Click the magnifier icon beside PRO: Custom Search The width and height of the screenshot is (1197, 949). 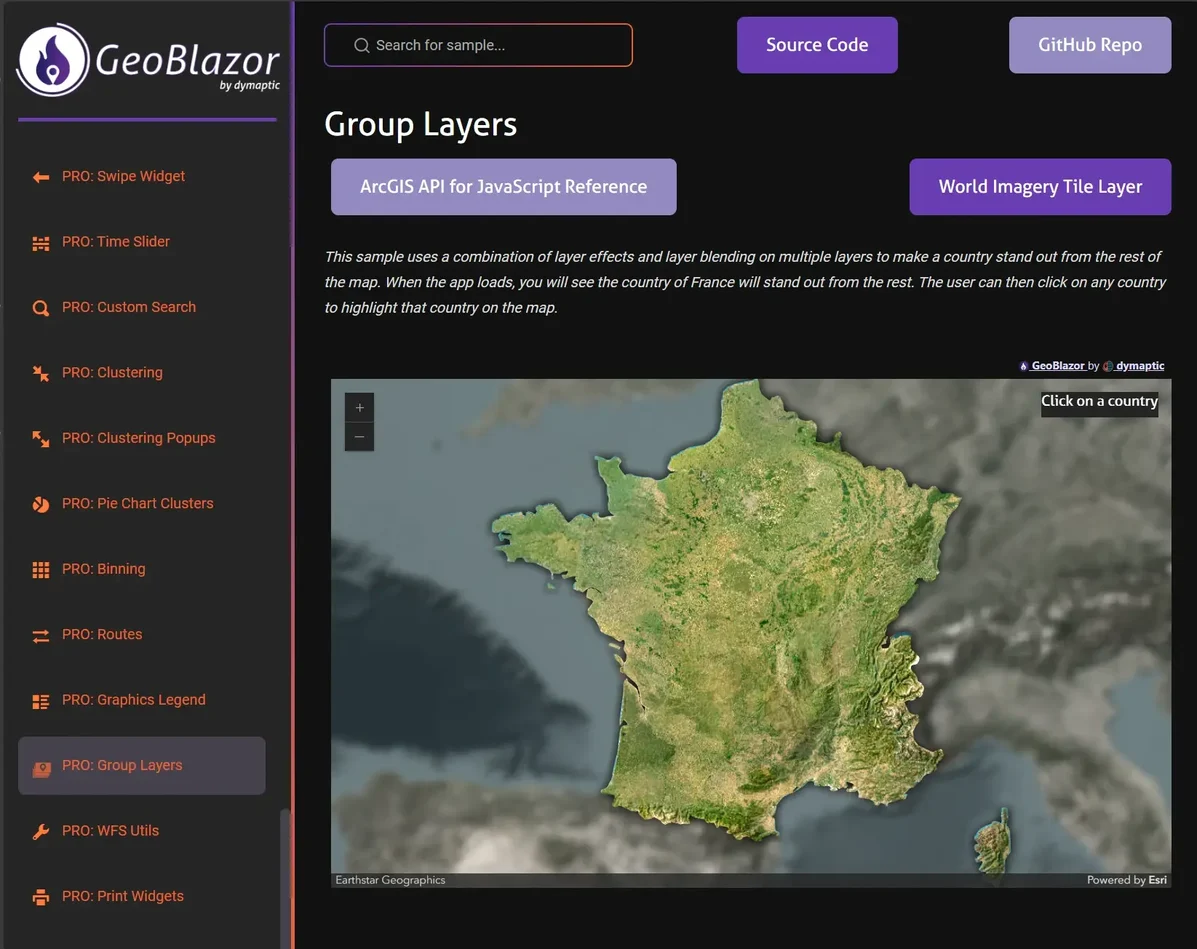(40, 308)
